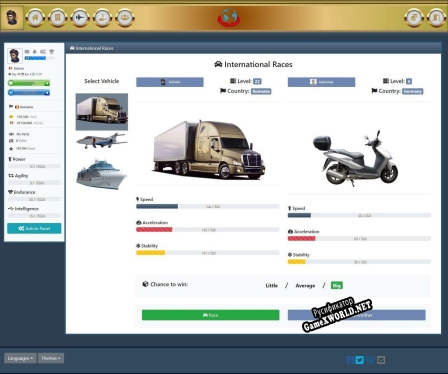The image size is (448, 374).
Task: Select the jet plane vehicle thumbnail
Action: pos(102,140)
